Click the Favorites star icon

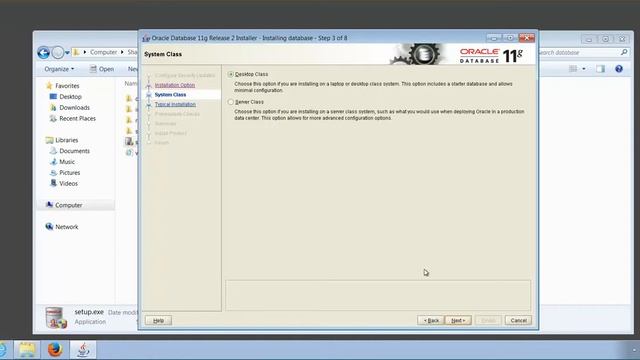(x=49, y=85)
